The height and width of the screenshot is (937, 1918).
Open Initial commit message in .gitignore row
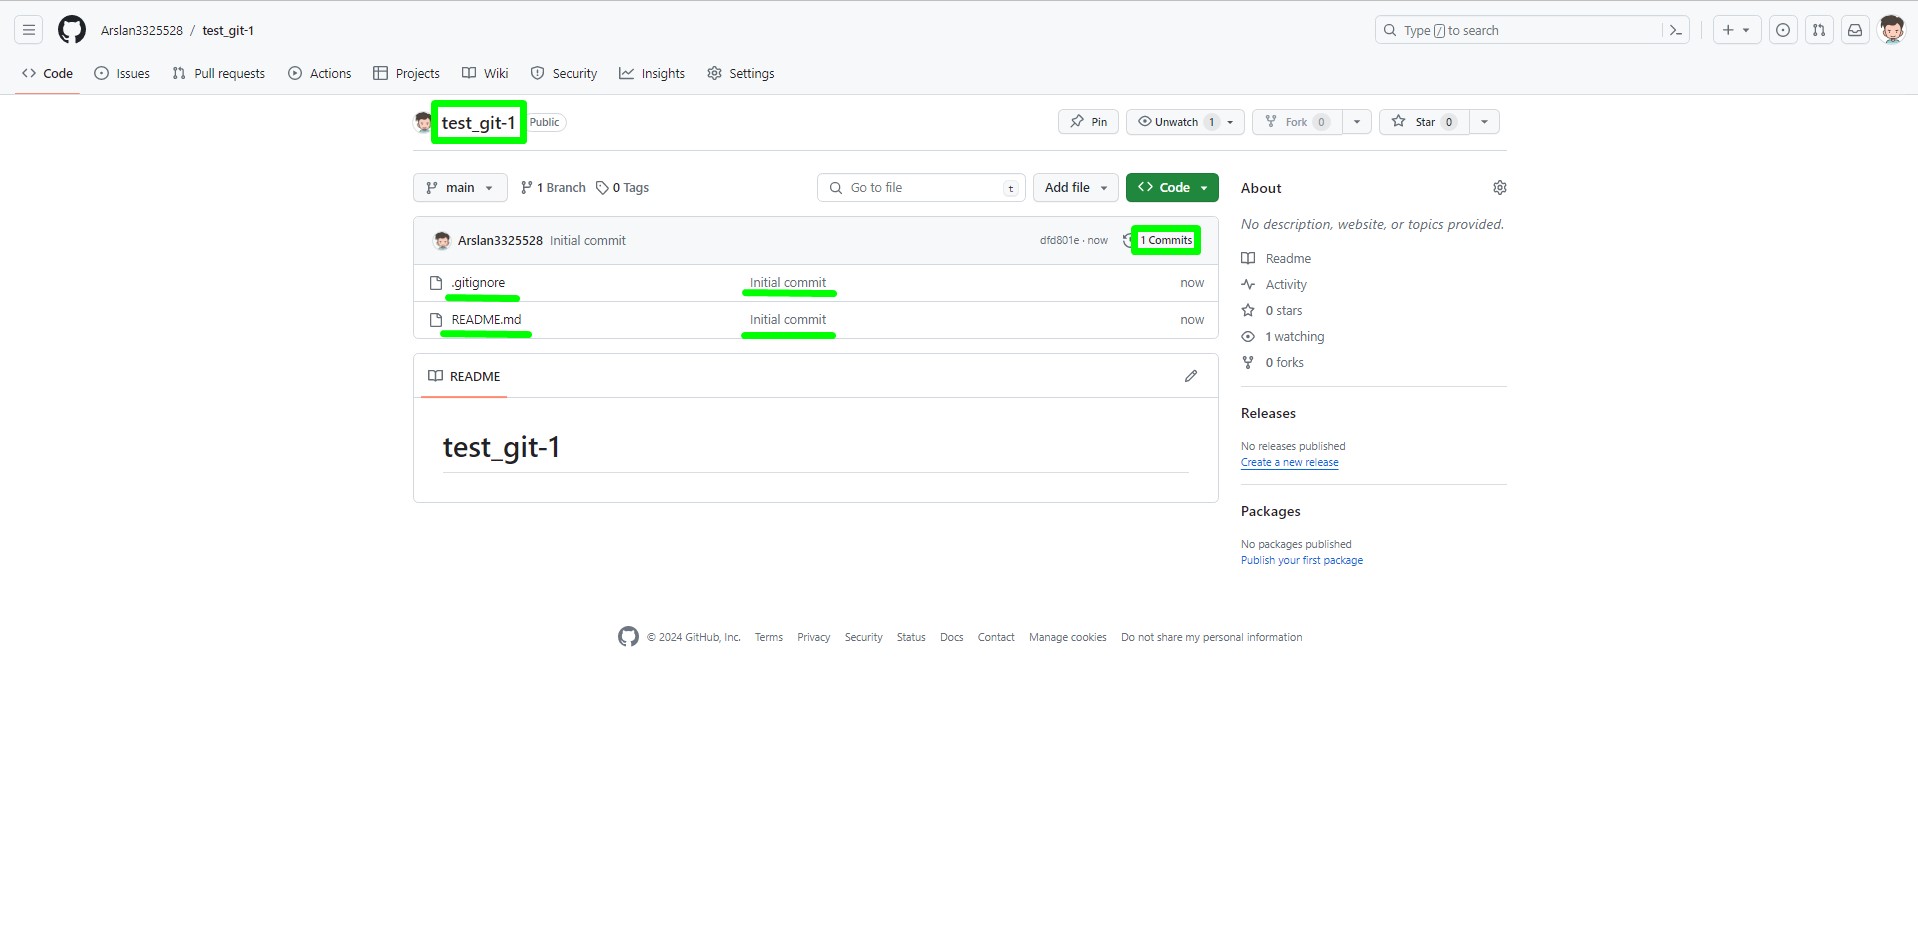(x=788, y=283)
